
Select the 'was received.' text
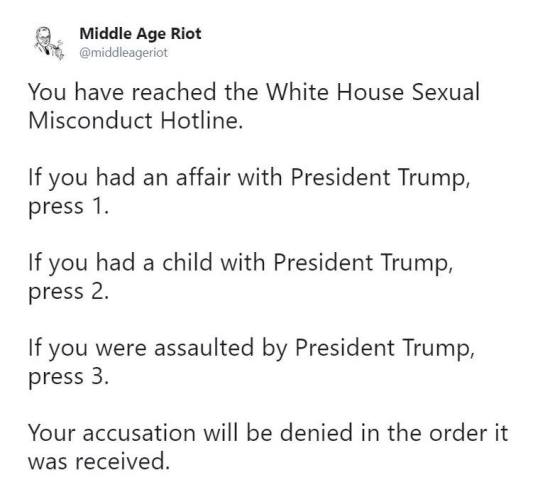coord(99,461)
